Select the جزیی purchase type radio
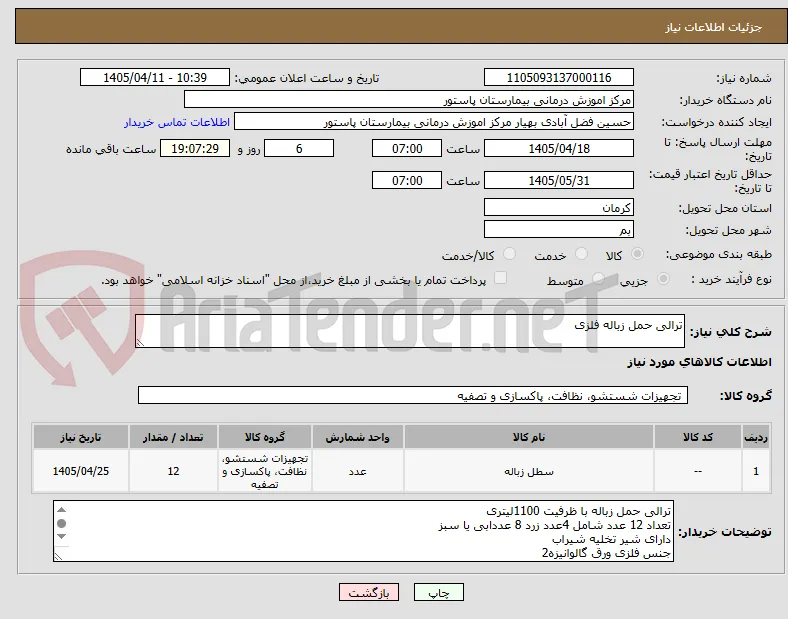This screenshot has height=619, width=788. click(x=663, y=278)
